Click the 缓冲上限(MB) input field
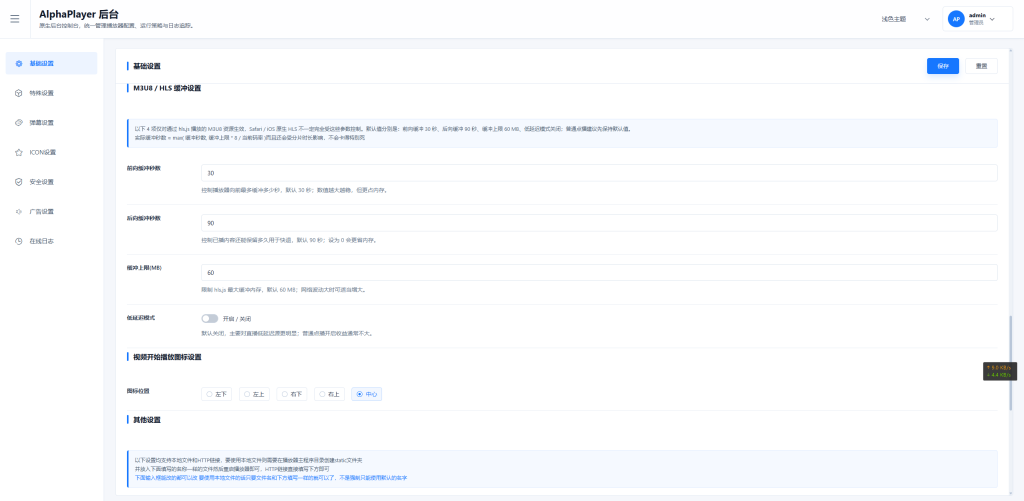 [x=599, y=272]
